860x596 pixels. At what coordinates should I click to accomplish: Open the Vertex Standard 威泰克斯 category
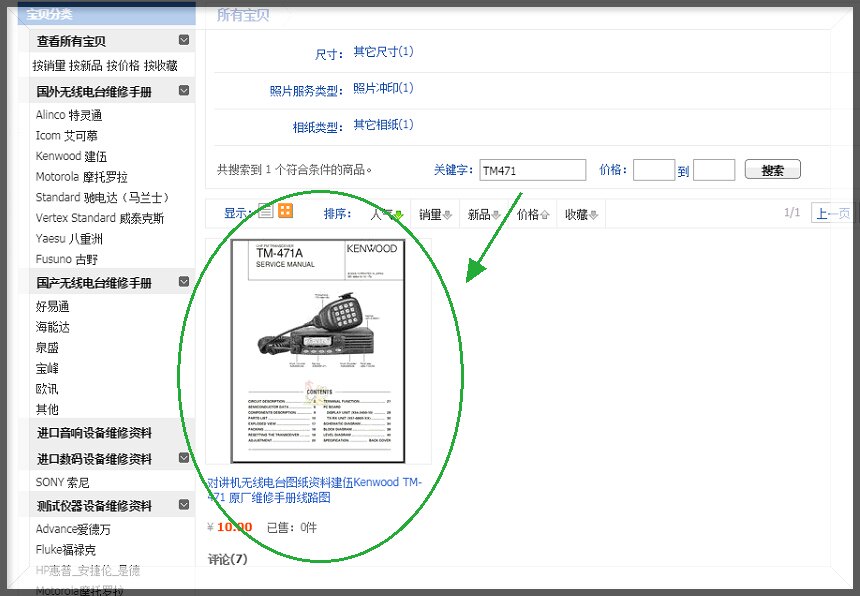100,218
